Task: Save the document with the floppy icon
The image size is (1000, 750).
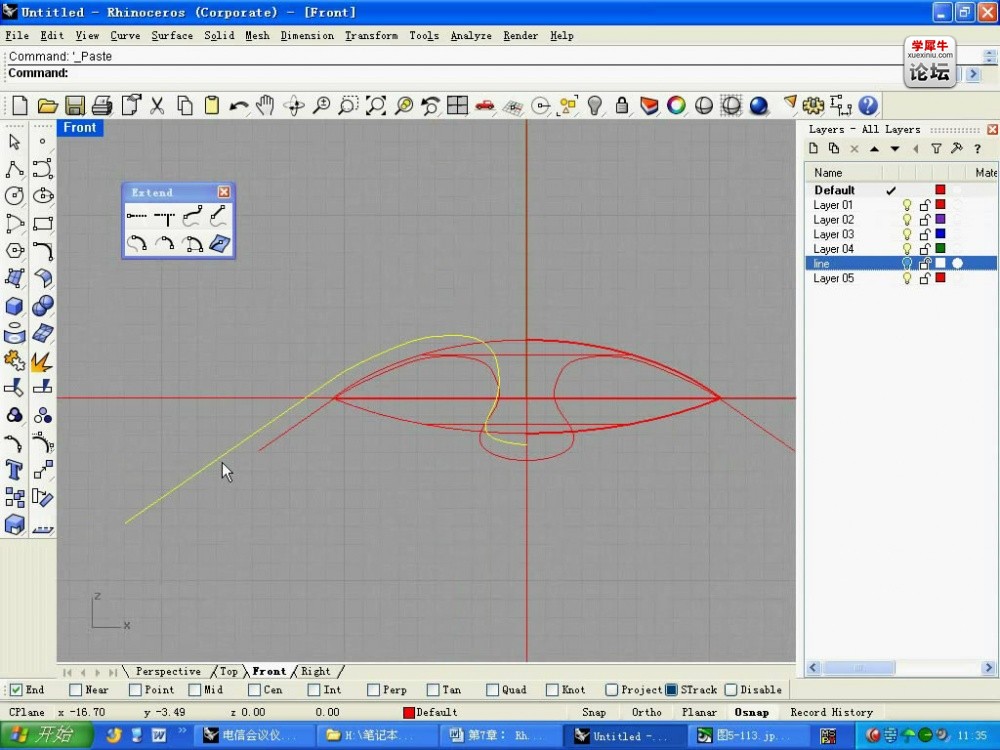Action: click(75, 105)
